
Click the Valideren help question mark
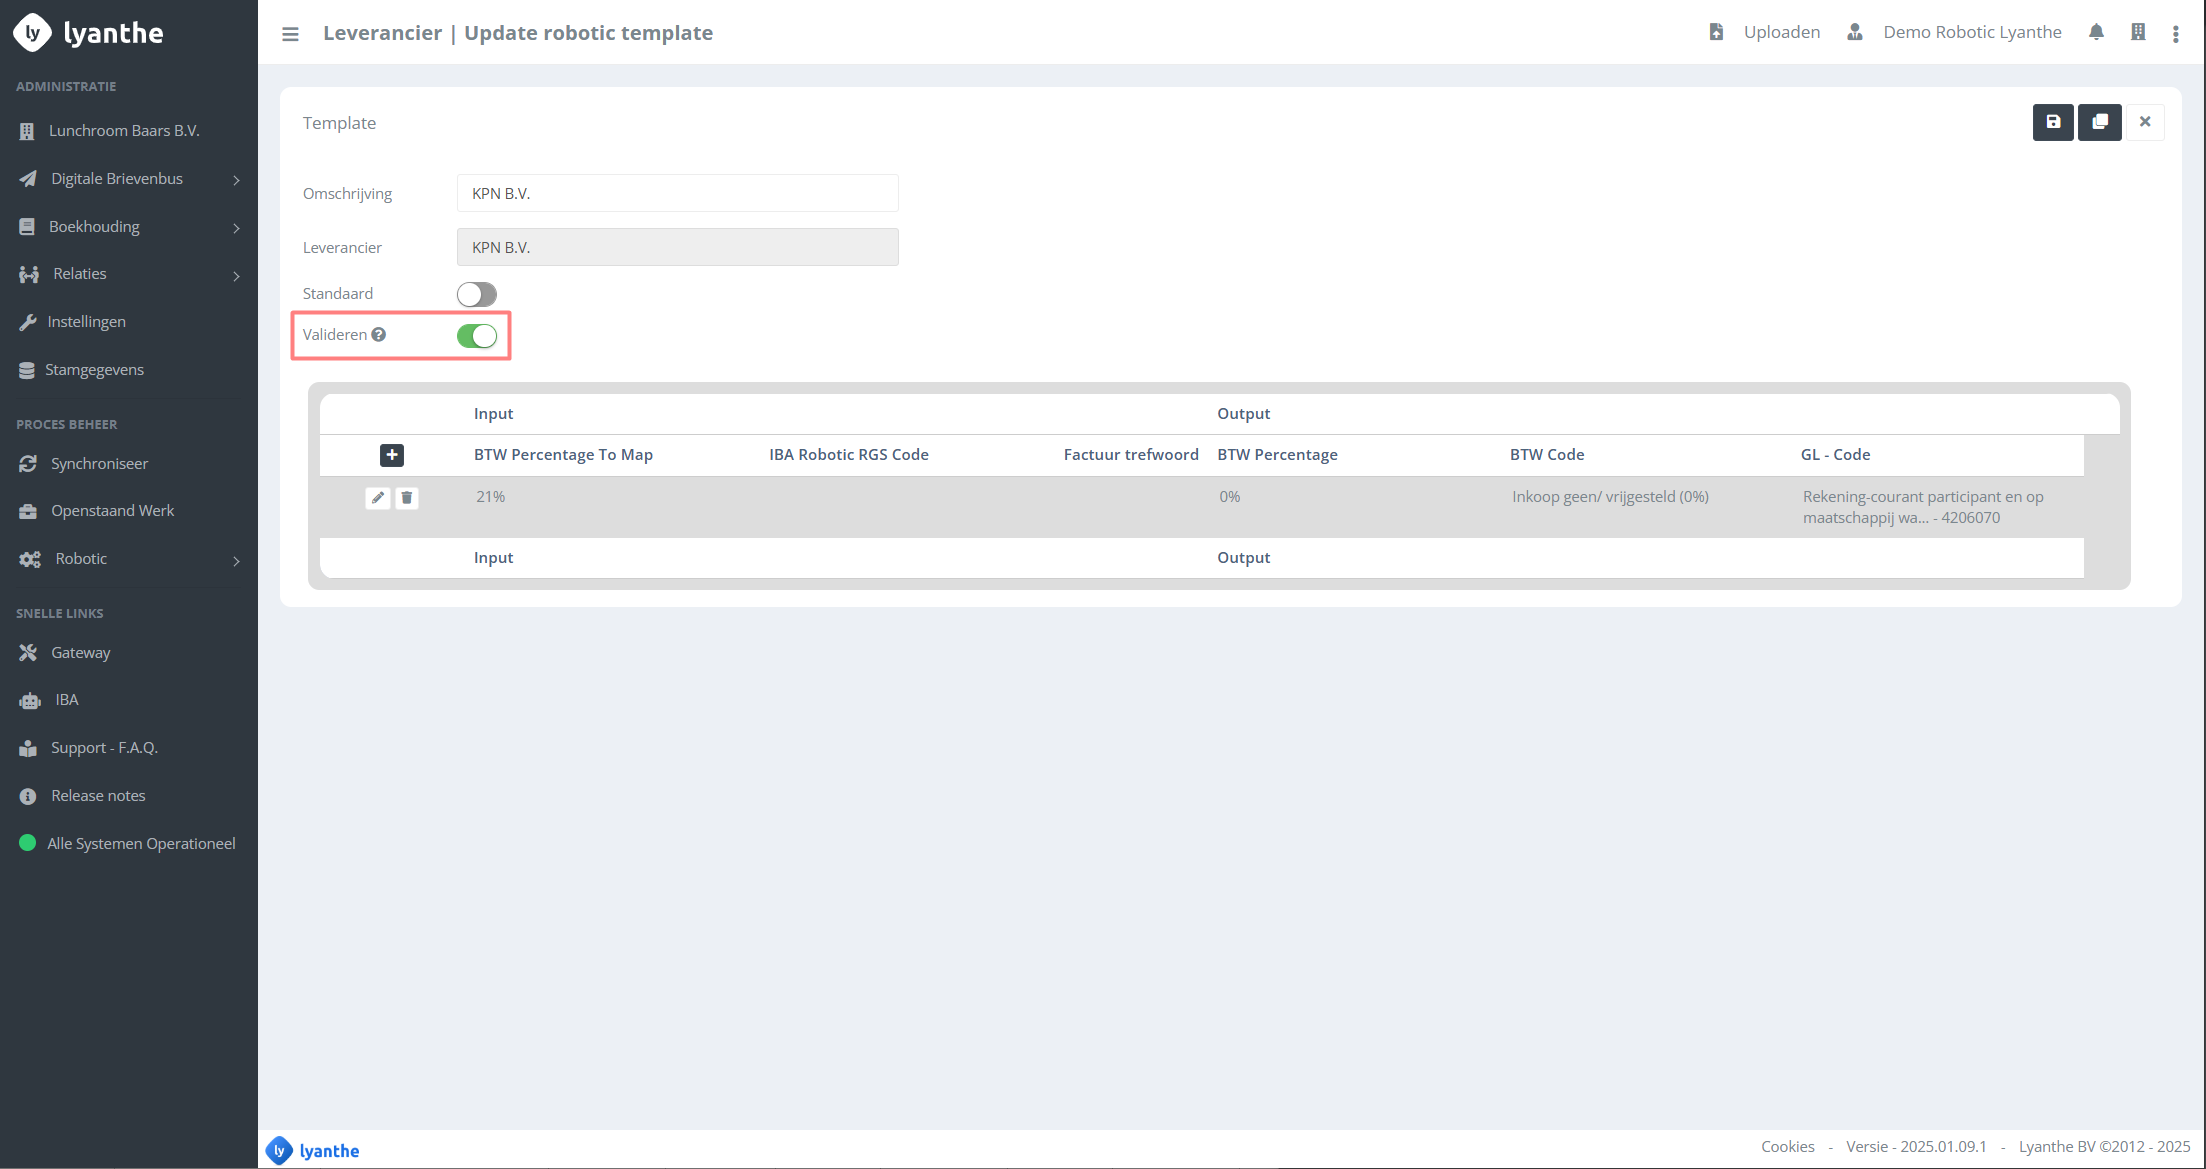(x=379, y=335)
